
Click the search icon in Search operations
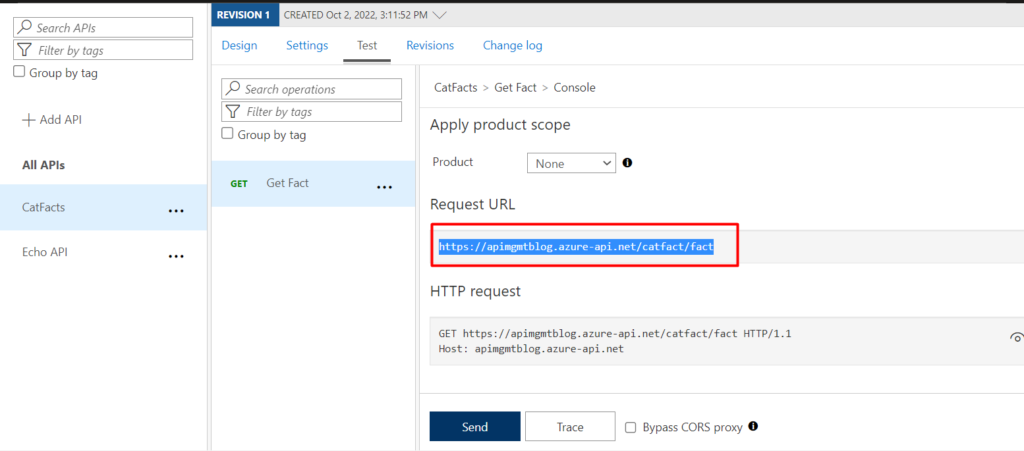tap(232, 89)
